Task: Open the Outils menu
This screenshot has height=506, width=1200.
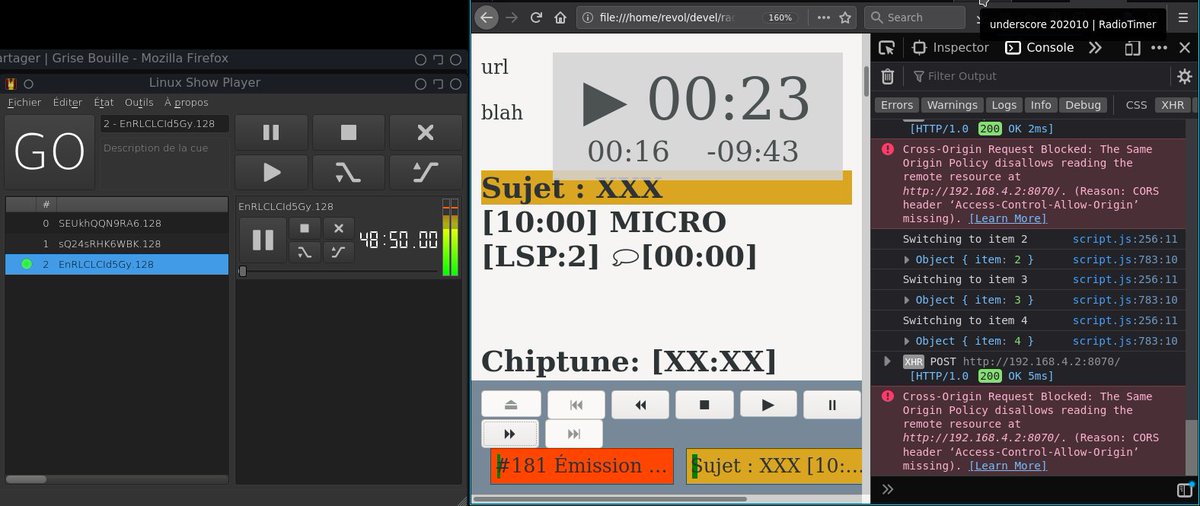Action: (139, 102)
